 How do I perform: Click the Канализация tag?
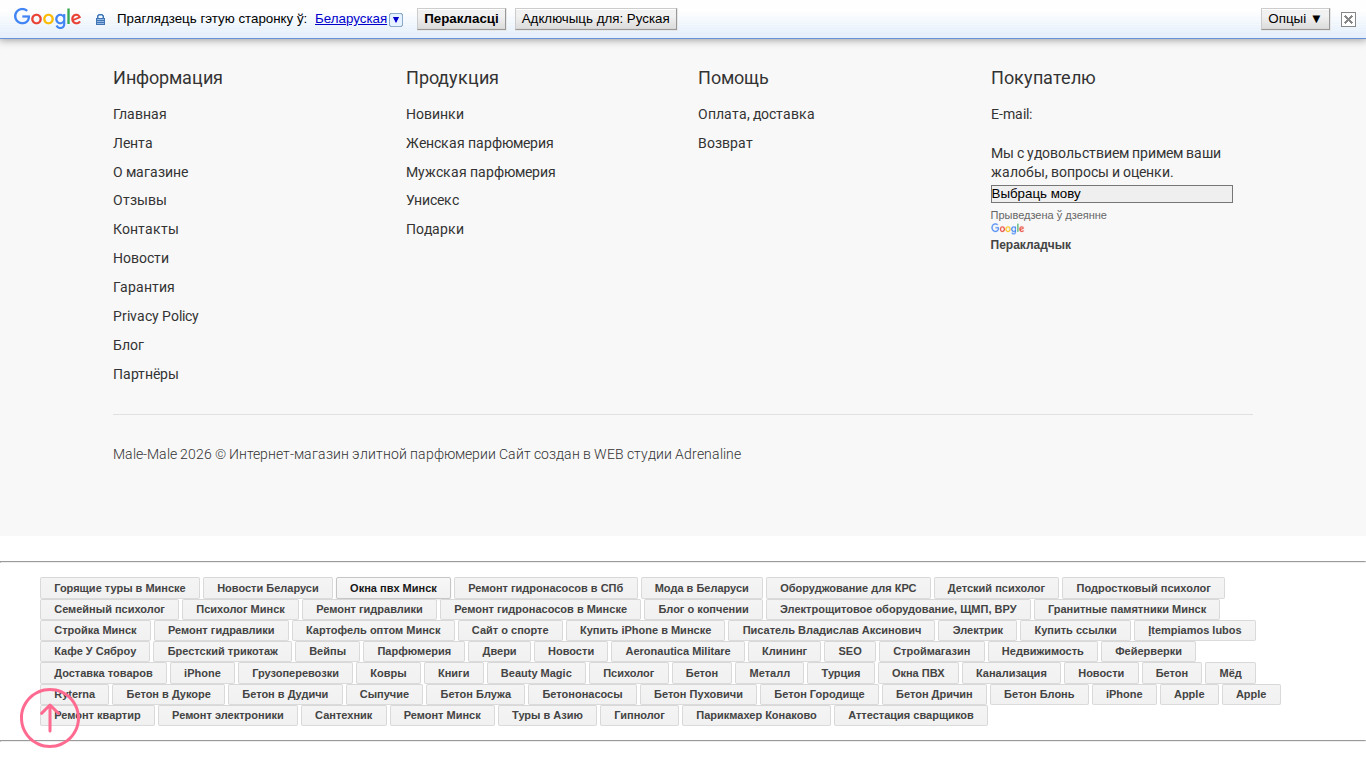point(1011,673)
